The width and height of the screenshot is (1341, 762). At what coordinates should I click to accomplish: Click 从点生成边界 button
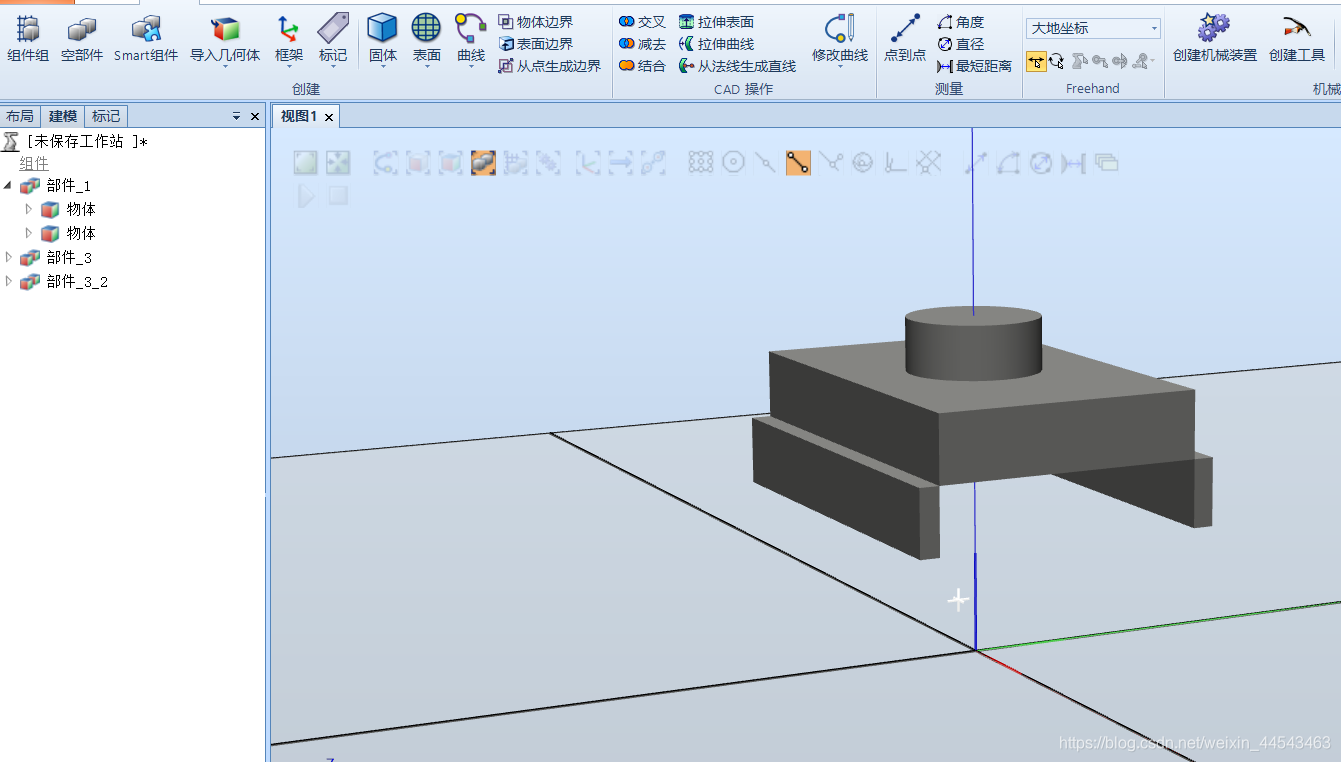[x=550, y=66]
